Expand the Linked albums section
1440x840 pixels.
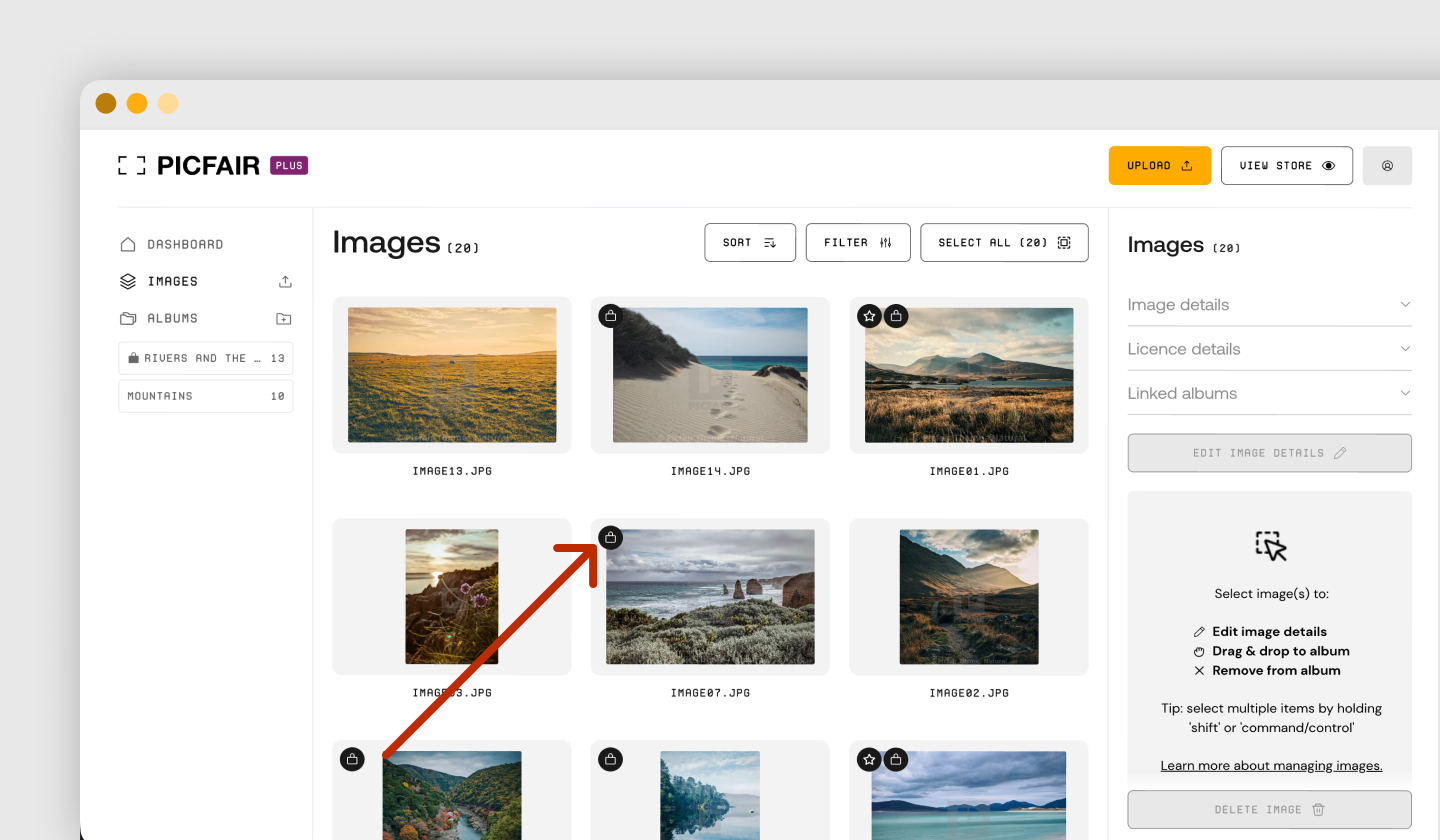1269,393
